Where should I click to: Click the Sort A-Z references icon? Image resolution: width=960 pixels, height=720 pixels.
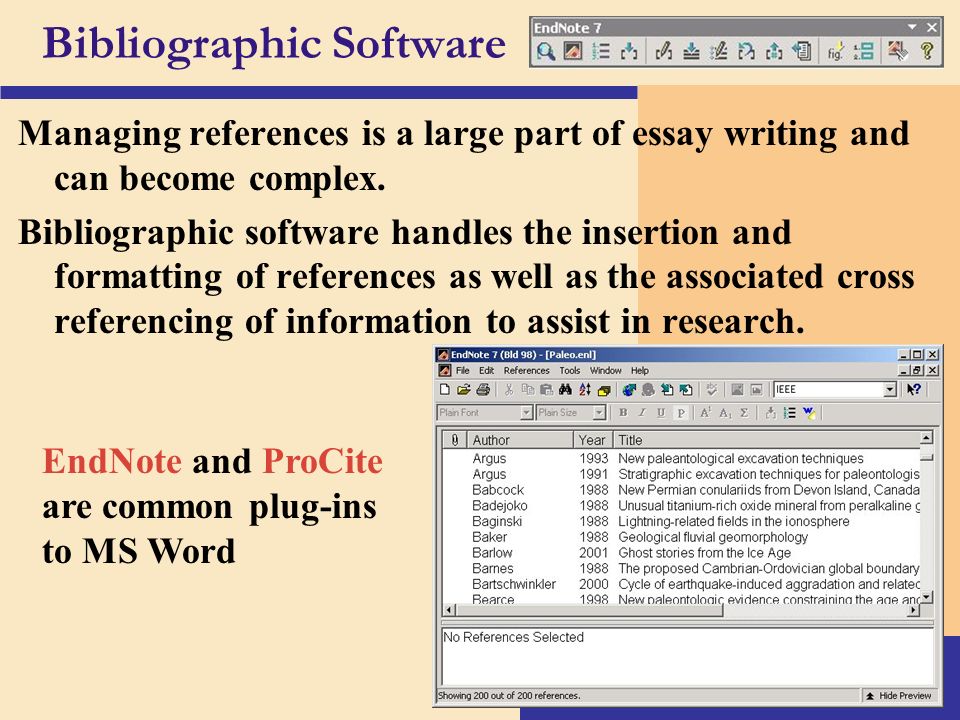[x=585, y=389]
